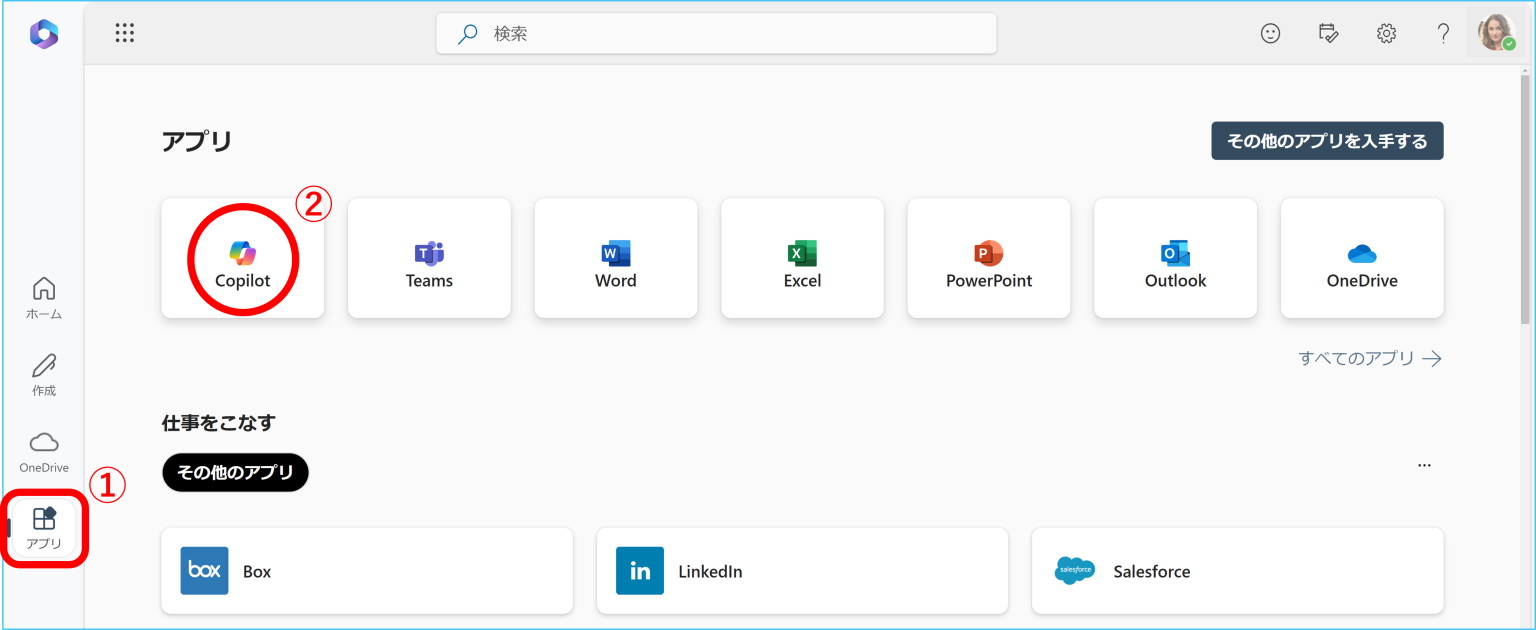Follow the すべてのアプリ link
The image size is (1536, 630).
pyautogui.click(x=1369, y=358)
